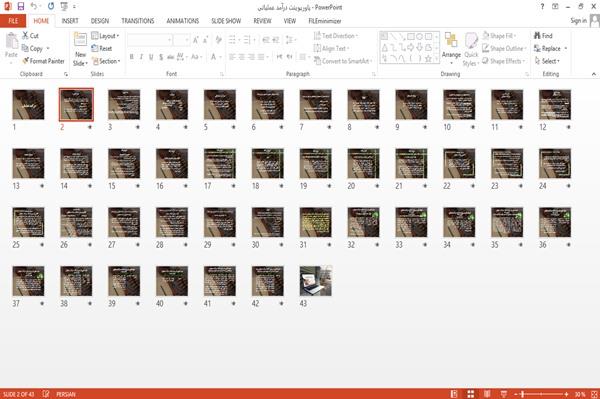
Task: Open the font size combo box
Action: pyautogui.click(x=181, y=40)
